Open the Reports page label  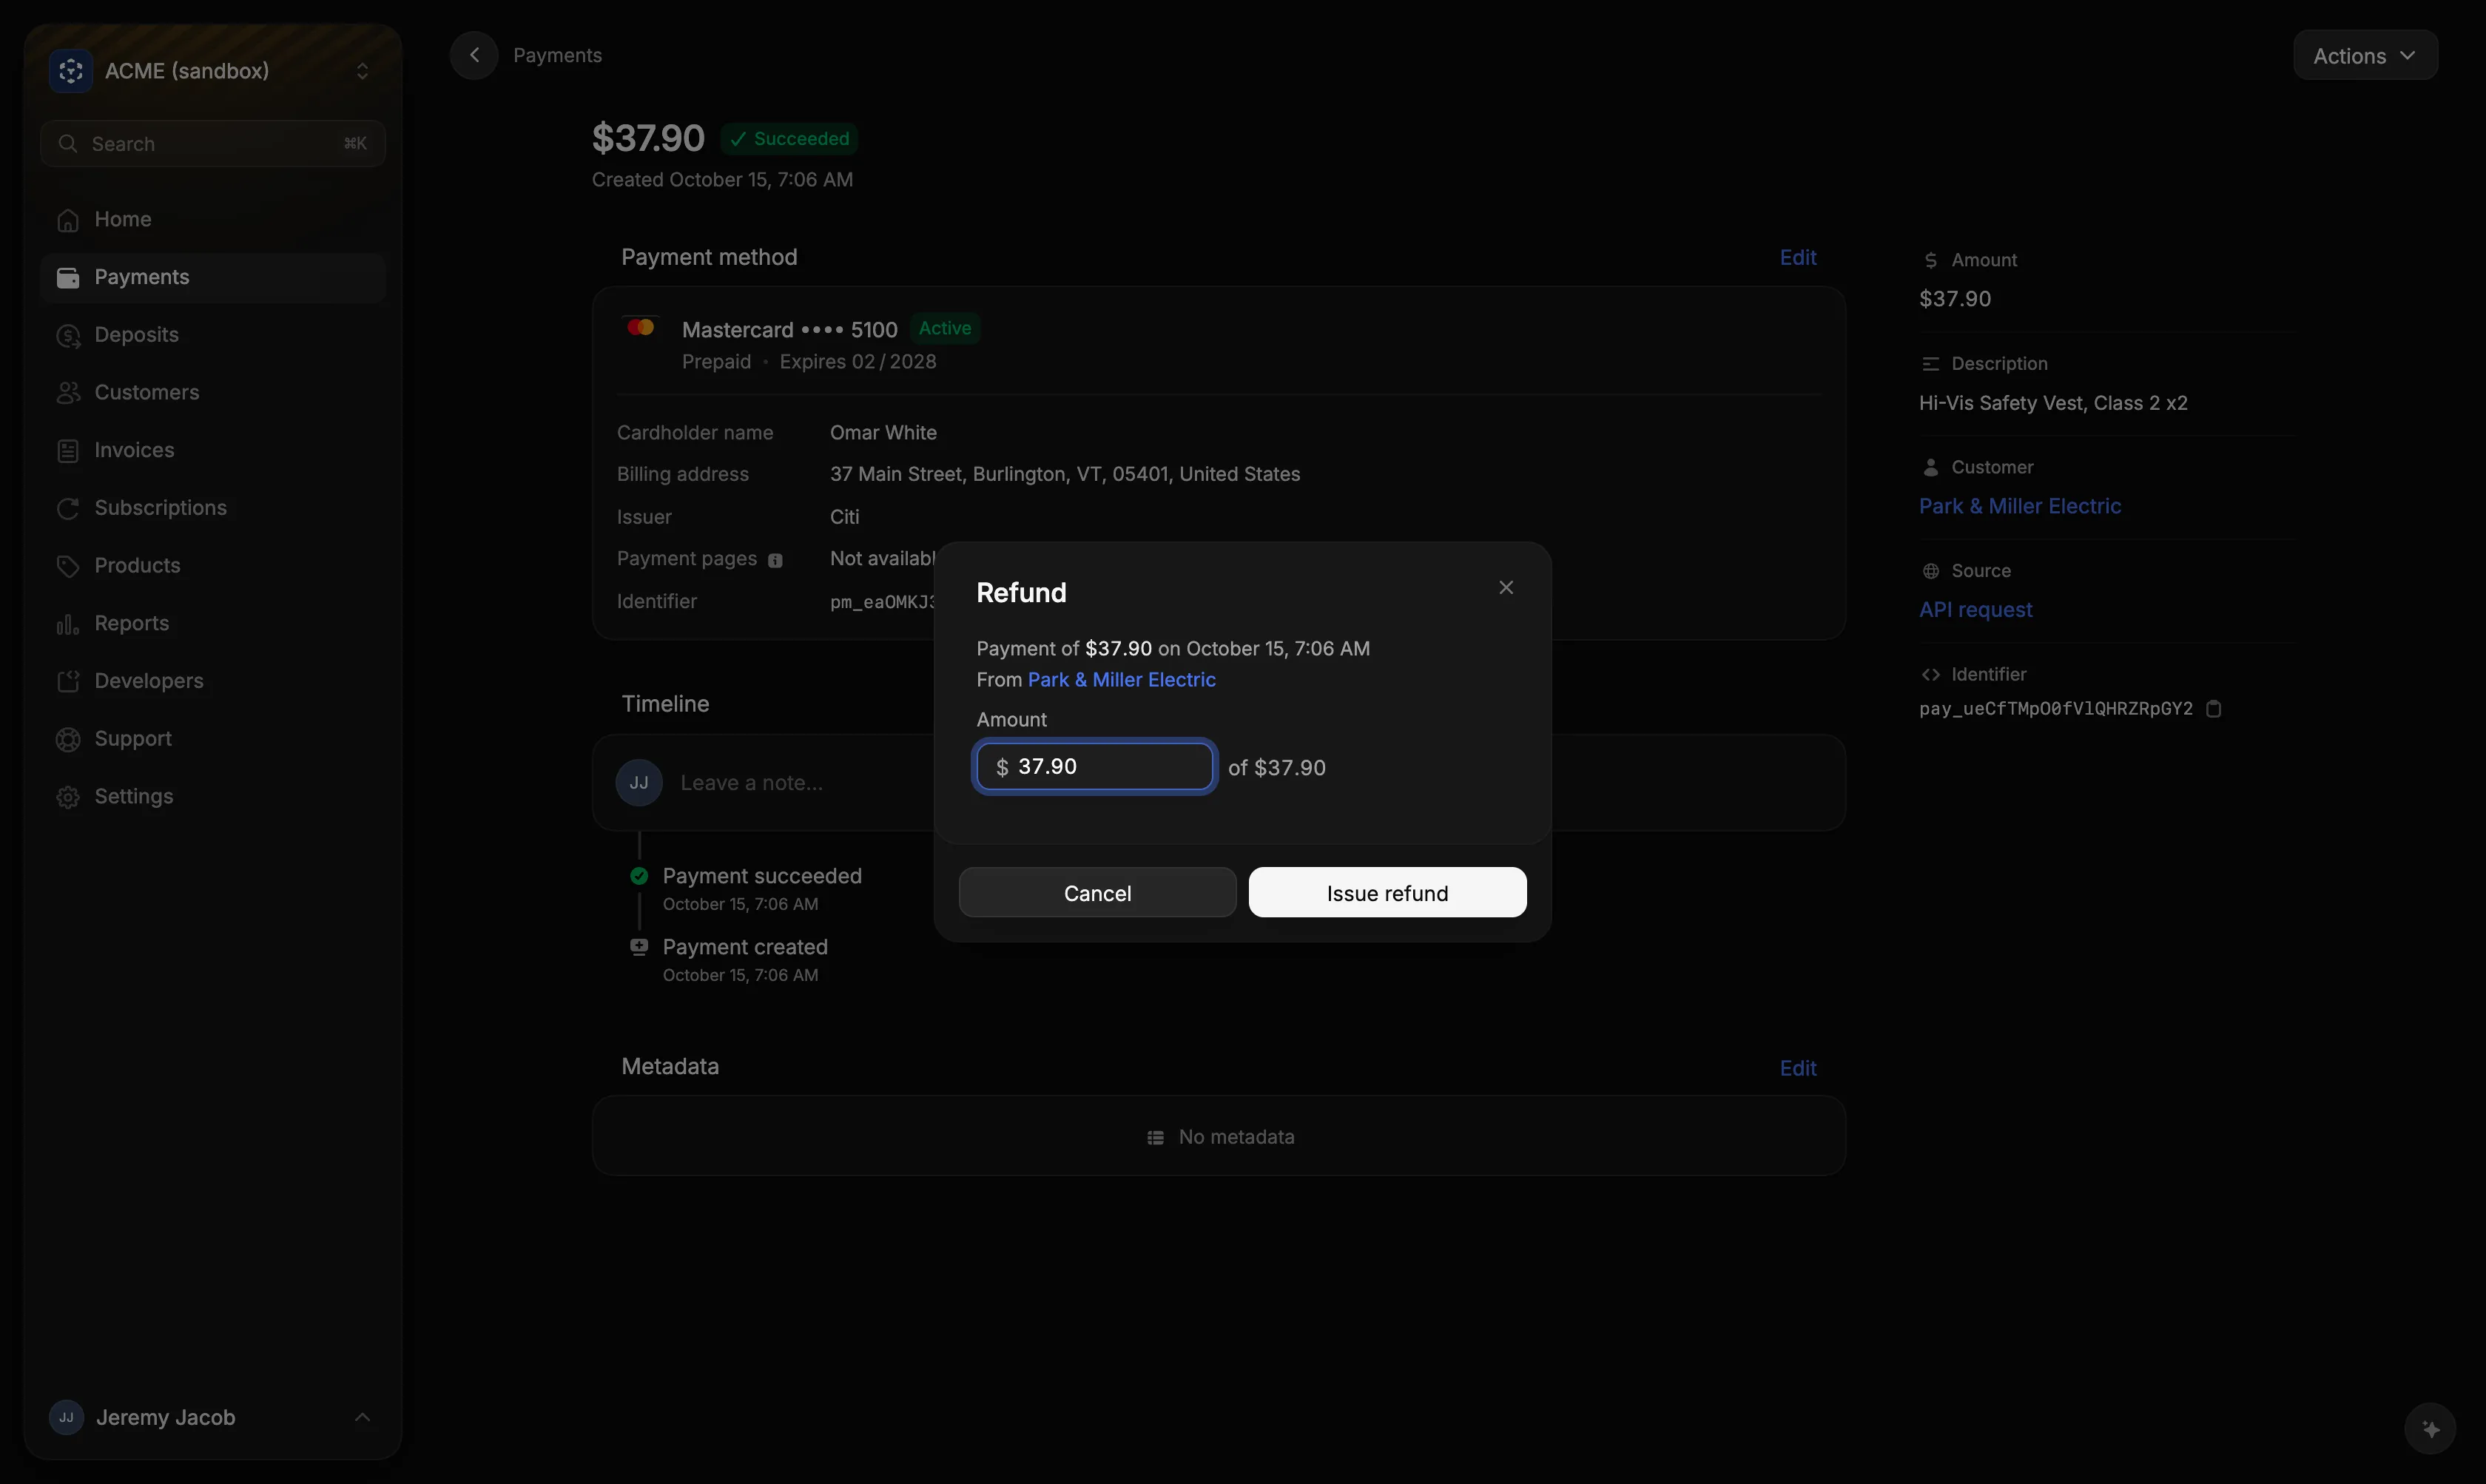click(x=132, y=623)
